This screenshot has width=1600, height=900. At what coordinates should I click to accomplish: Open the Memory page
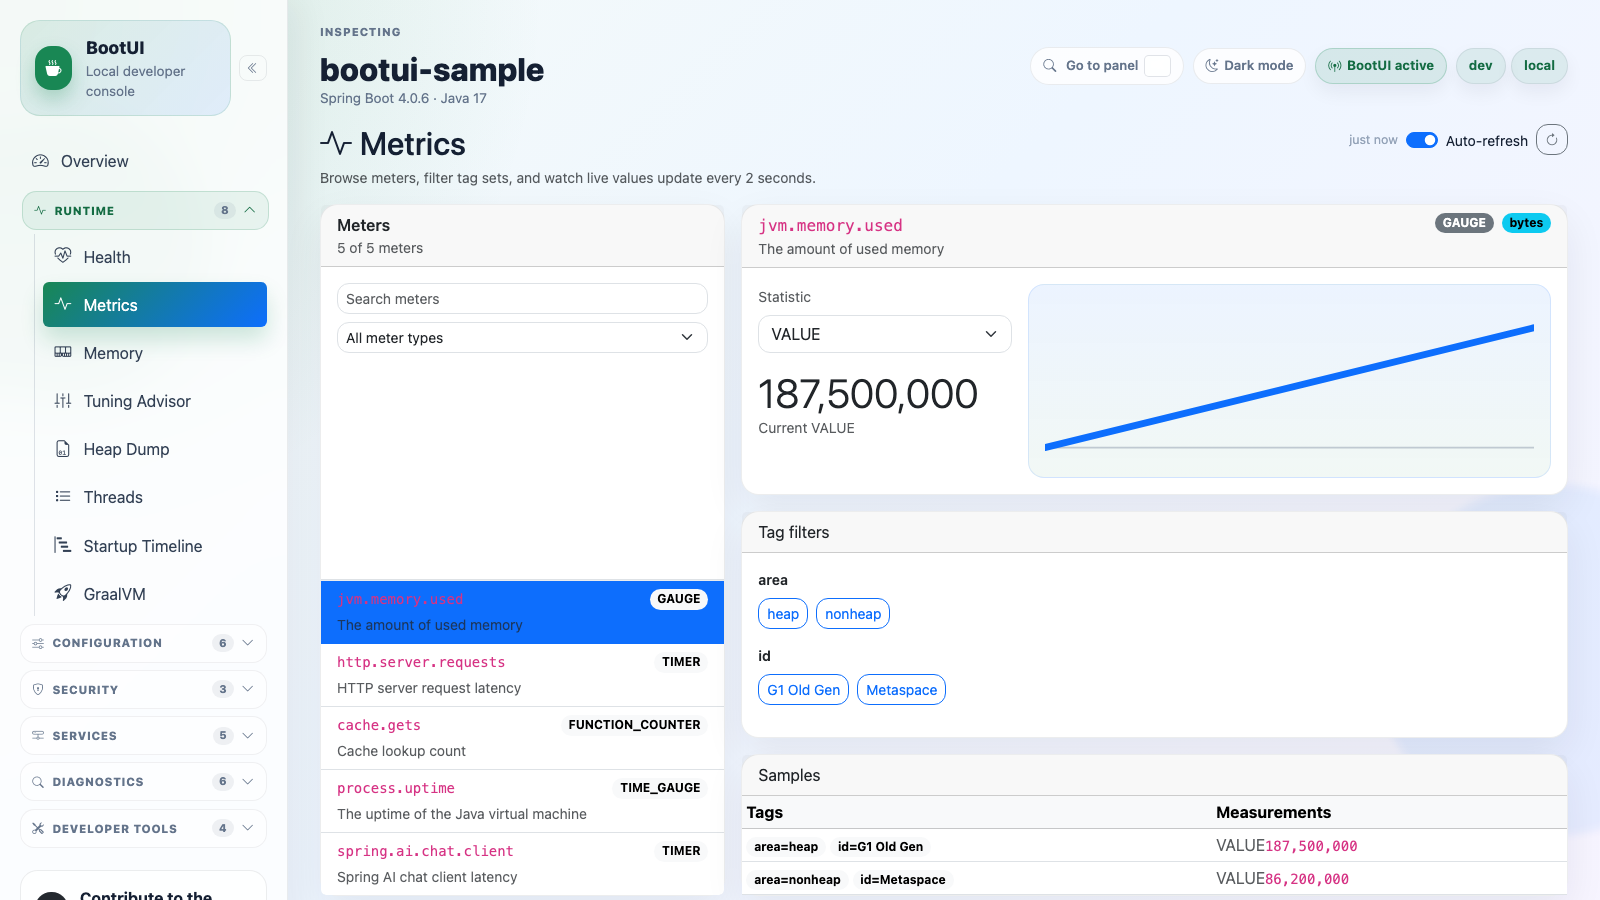click(x=155, y=353)
